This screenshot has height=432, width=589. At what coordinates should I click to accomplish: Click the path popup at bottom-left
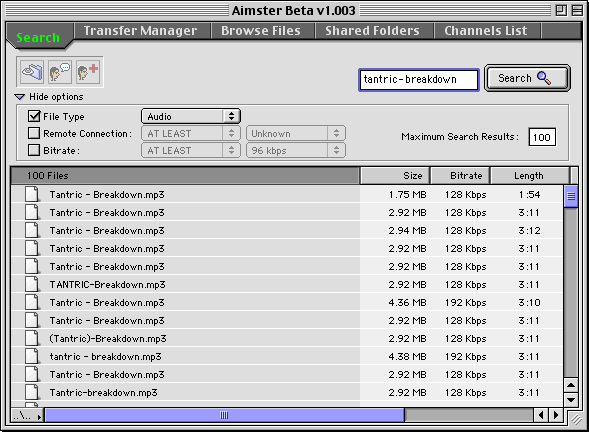pos(27,415)
